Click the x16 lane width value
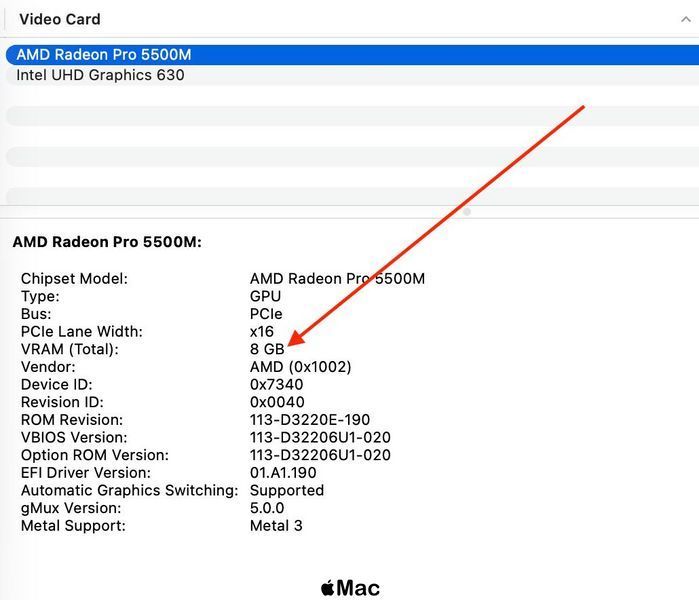The height and width of the screenshot is (600, 699). tap(262, 332)
